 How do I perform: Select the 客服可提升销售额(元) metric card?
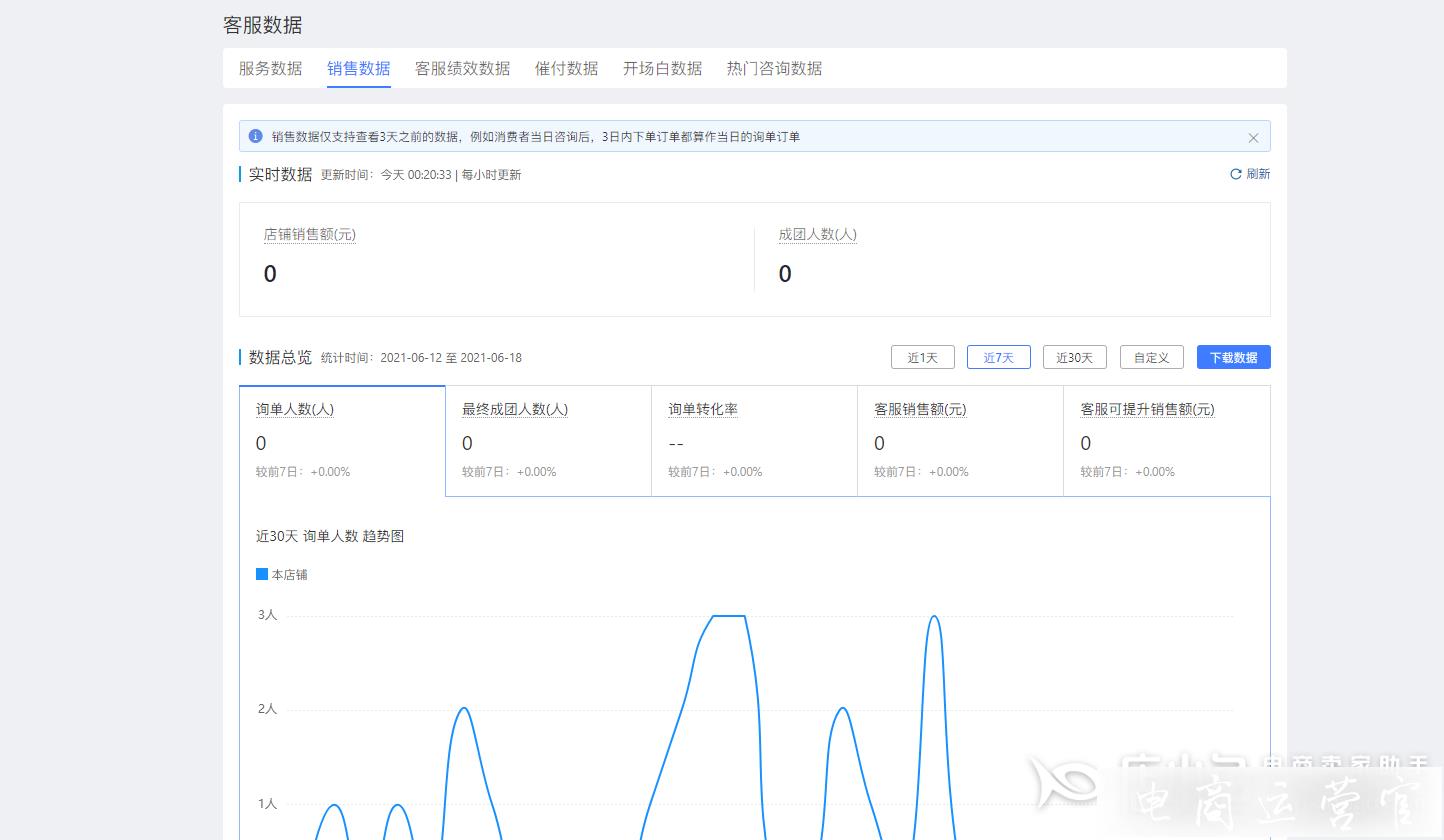coord(1167,441)
